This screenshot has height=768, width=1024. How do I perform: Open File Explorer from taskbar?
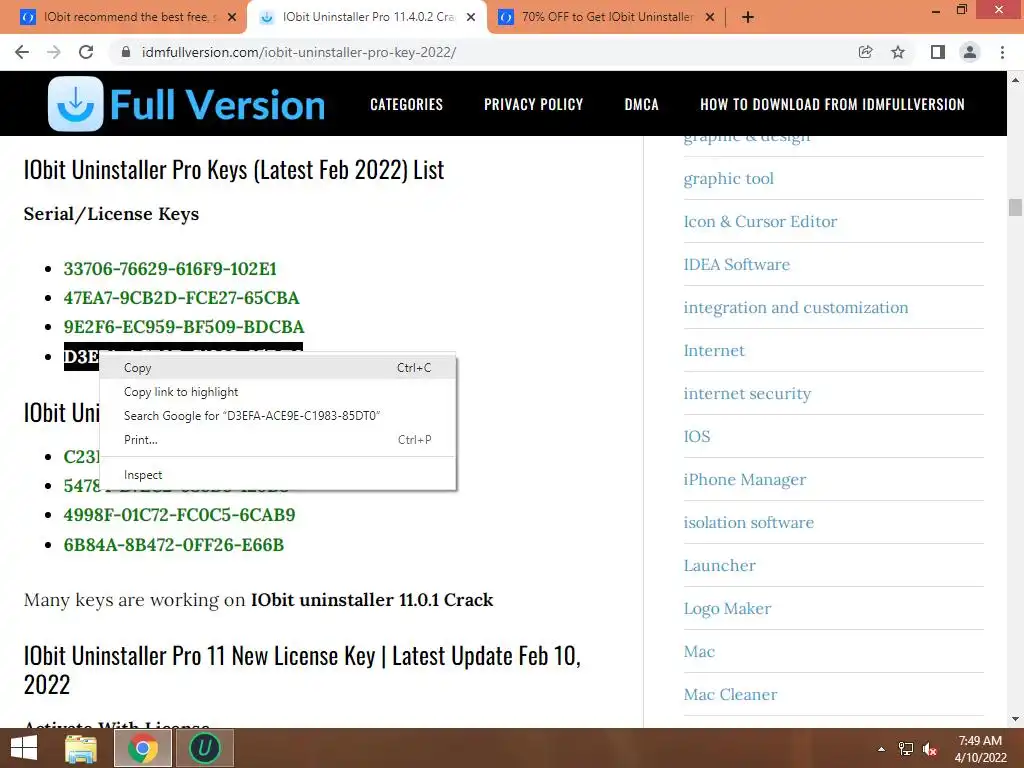click(x=81, y=748)
